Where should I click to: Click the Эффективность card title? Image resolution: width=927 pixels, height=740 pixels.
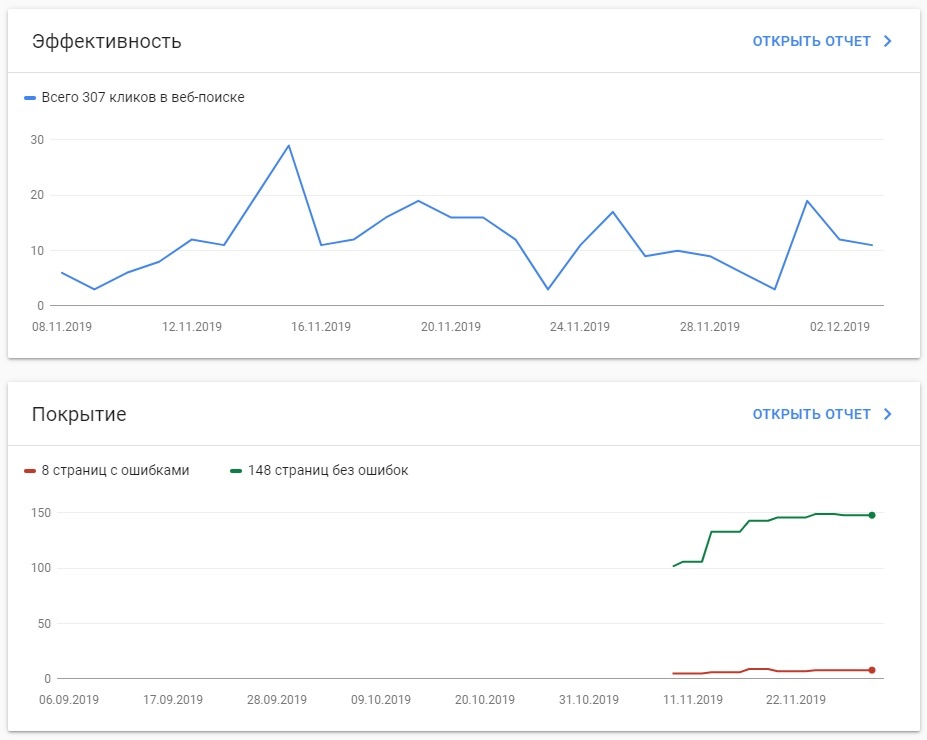[x=106, y=42]
